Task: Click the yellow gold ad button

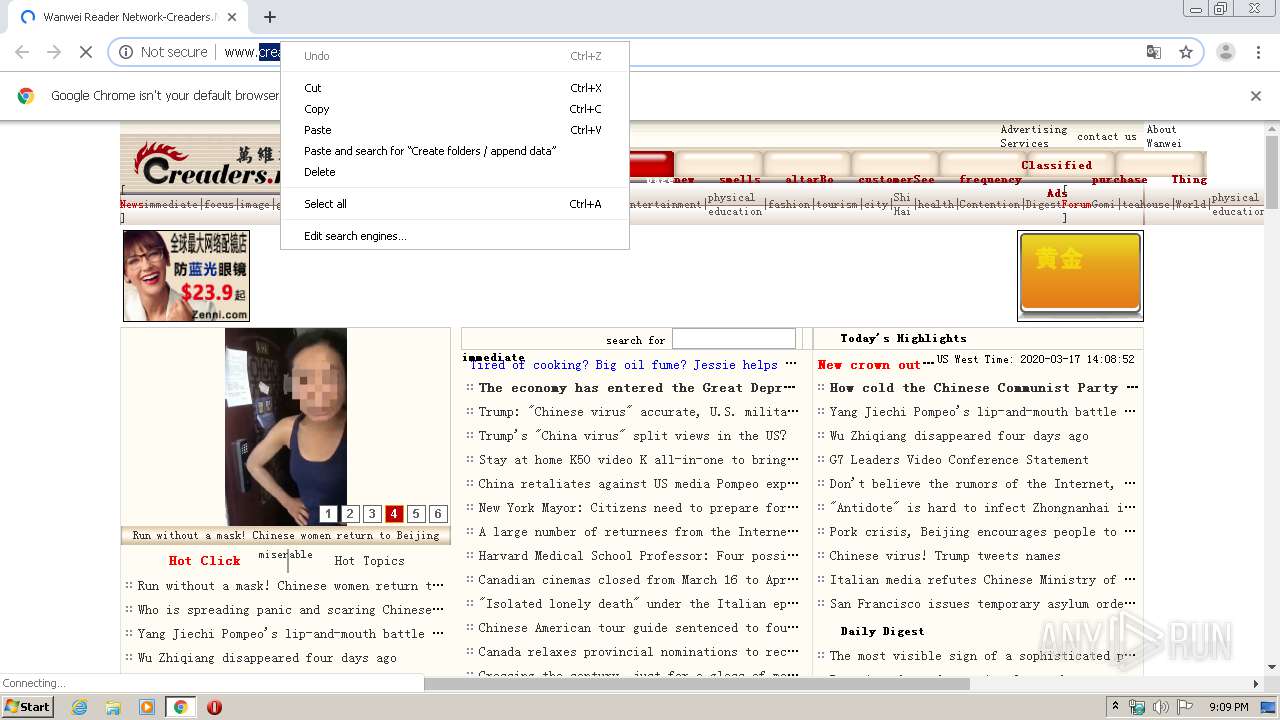Action: 1080,275
